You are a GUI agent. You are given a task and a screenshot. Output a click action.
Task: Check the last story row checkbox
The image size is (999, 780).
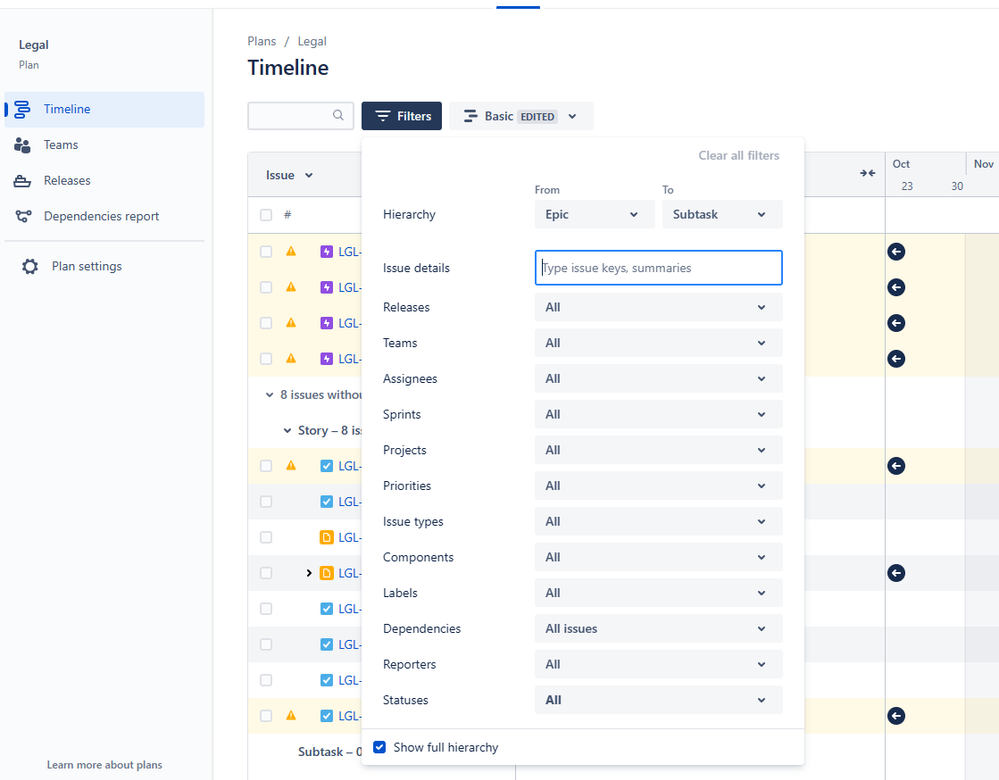[x=266, y=716]
